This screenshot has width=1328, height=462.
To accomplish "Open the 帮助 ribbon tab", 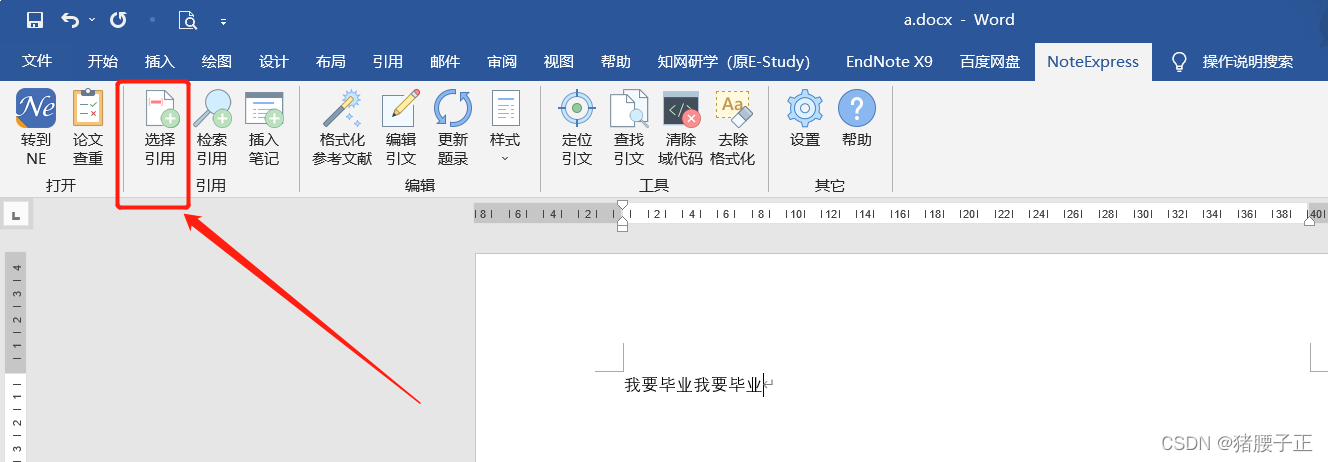I will (x=616, y=61).
